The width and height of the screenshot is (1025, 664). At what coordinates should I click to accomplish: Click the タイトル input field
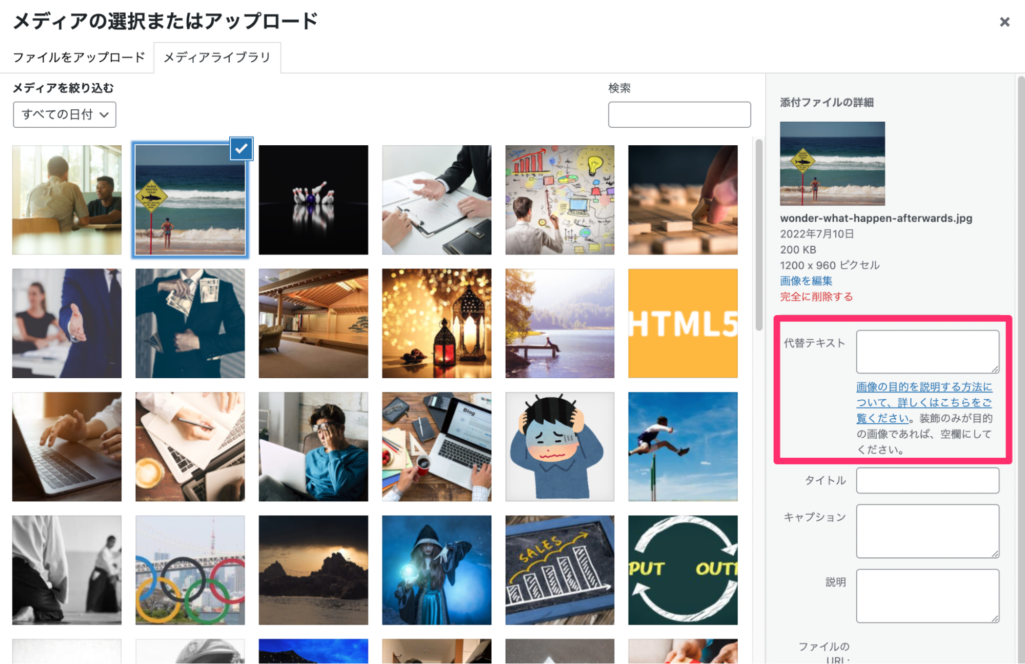(927, 480)
